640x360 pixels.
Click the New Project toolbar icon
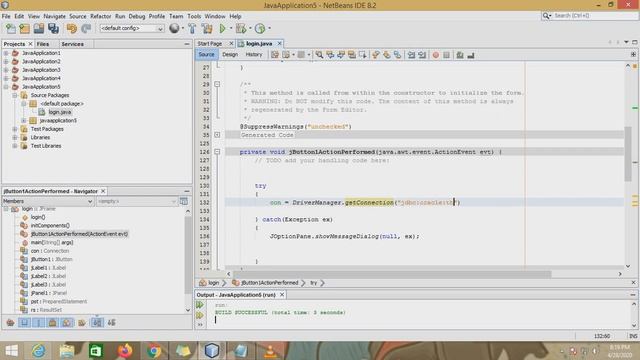click(24, 28)
